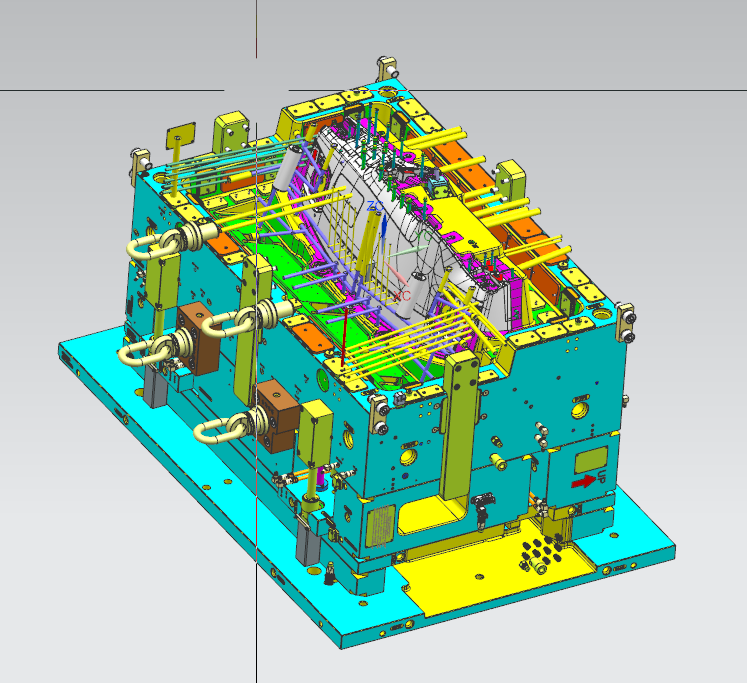
Task: Select the blue ZC axis label
Action: [375, 206]
